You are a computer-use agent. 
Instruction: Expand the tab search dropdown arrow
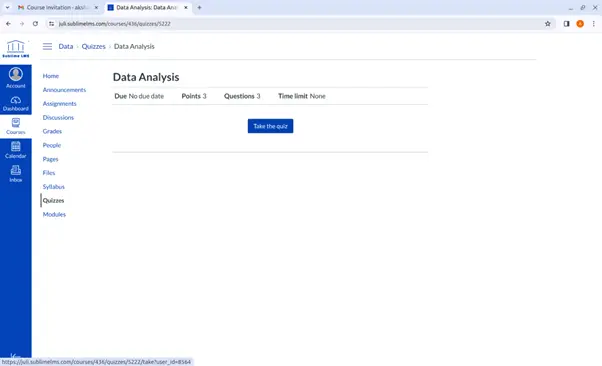[x=7, y=7]
